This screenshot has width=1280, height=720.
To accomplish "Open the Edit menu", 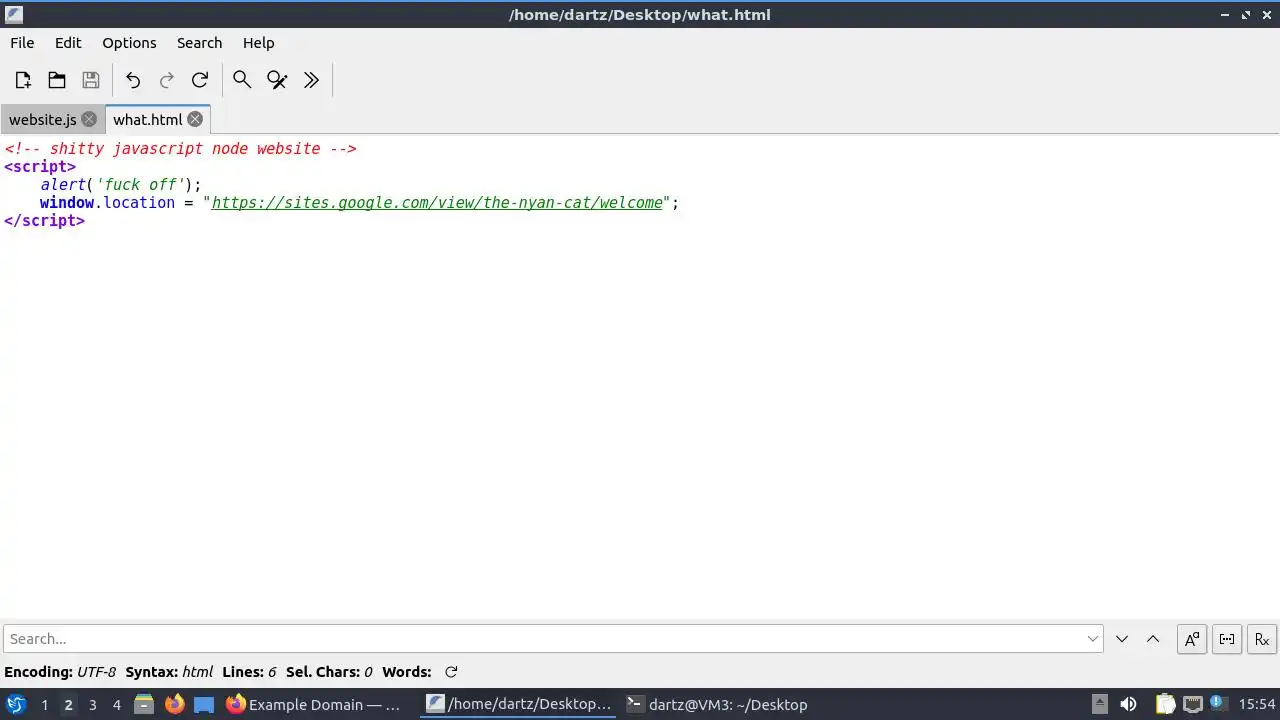I will (68, 43).
